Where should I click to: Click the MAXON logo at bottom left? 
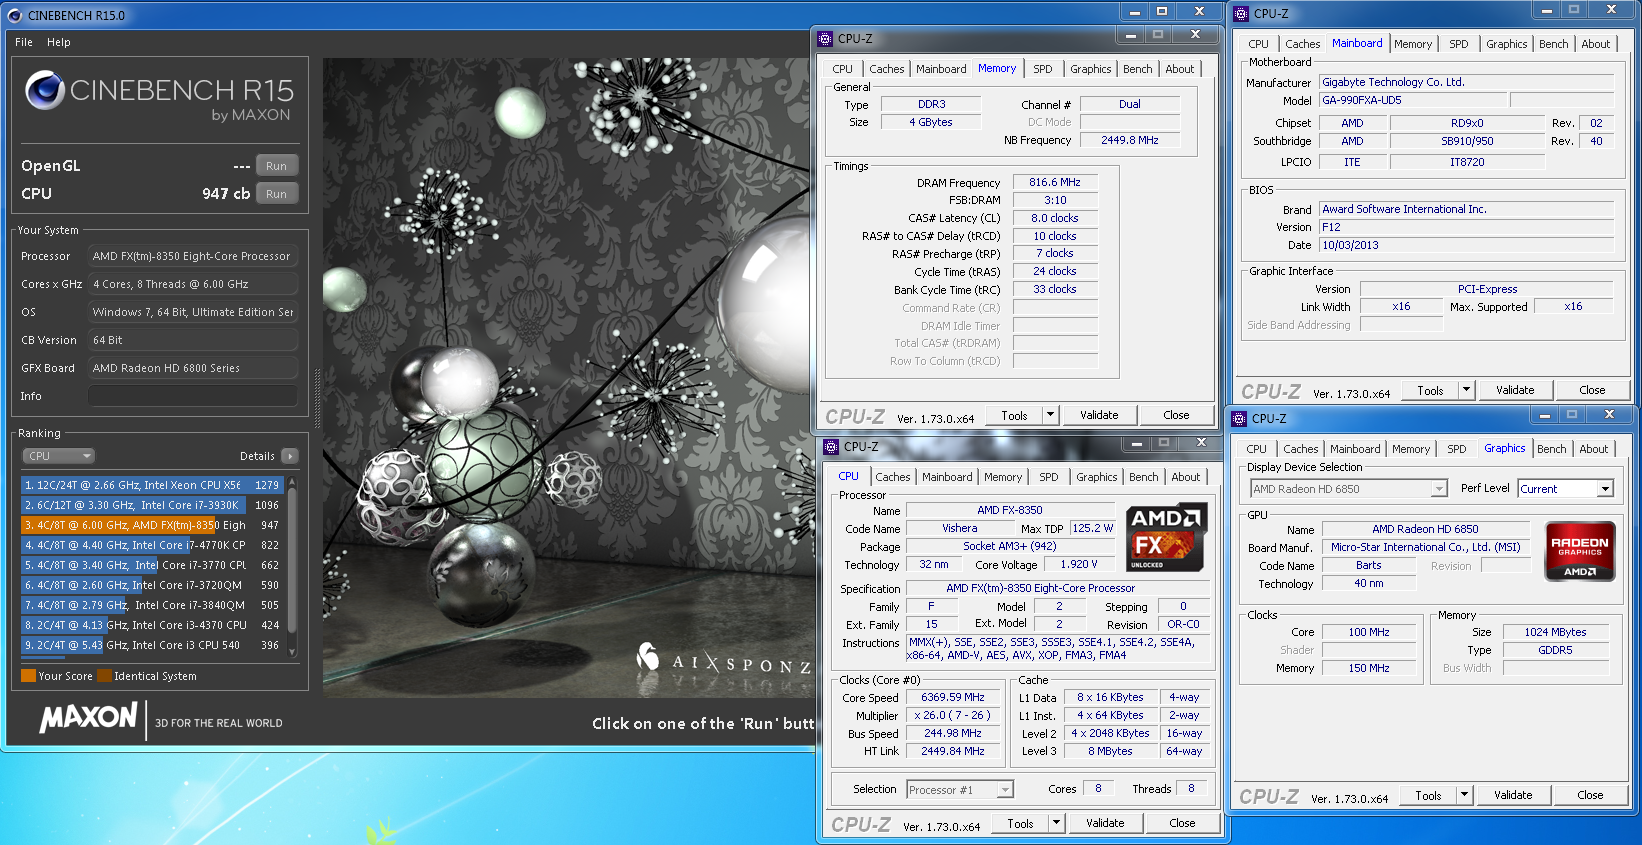click(88, 717)
